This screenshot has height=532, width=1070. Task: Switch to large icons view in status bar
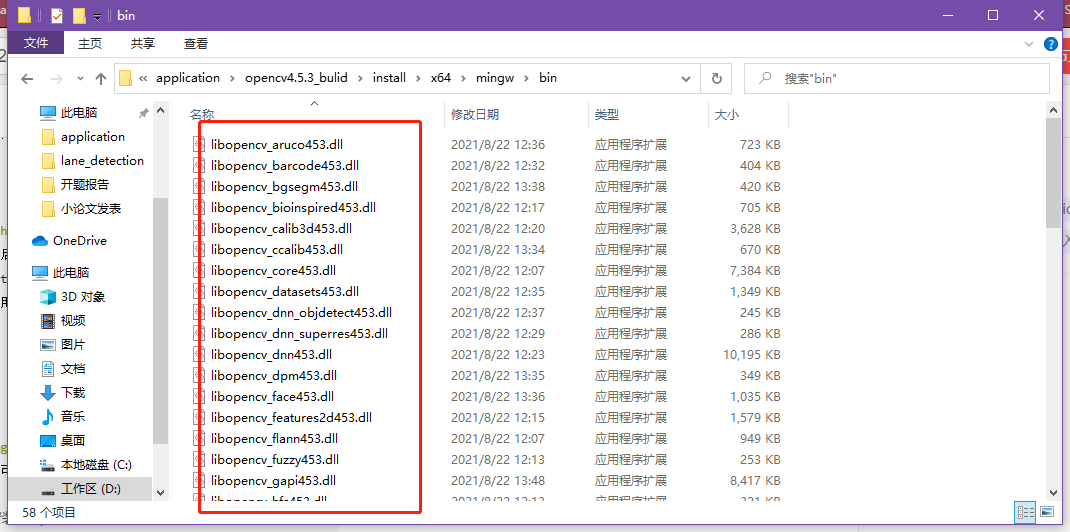click(x=1046, y=512)
